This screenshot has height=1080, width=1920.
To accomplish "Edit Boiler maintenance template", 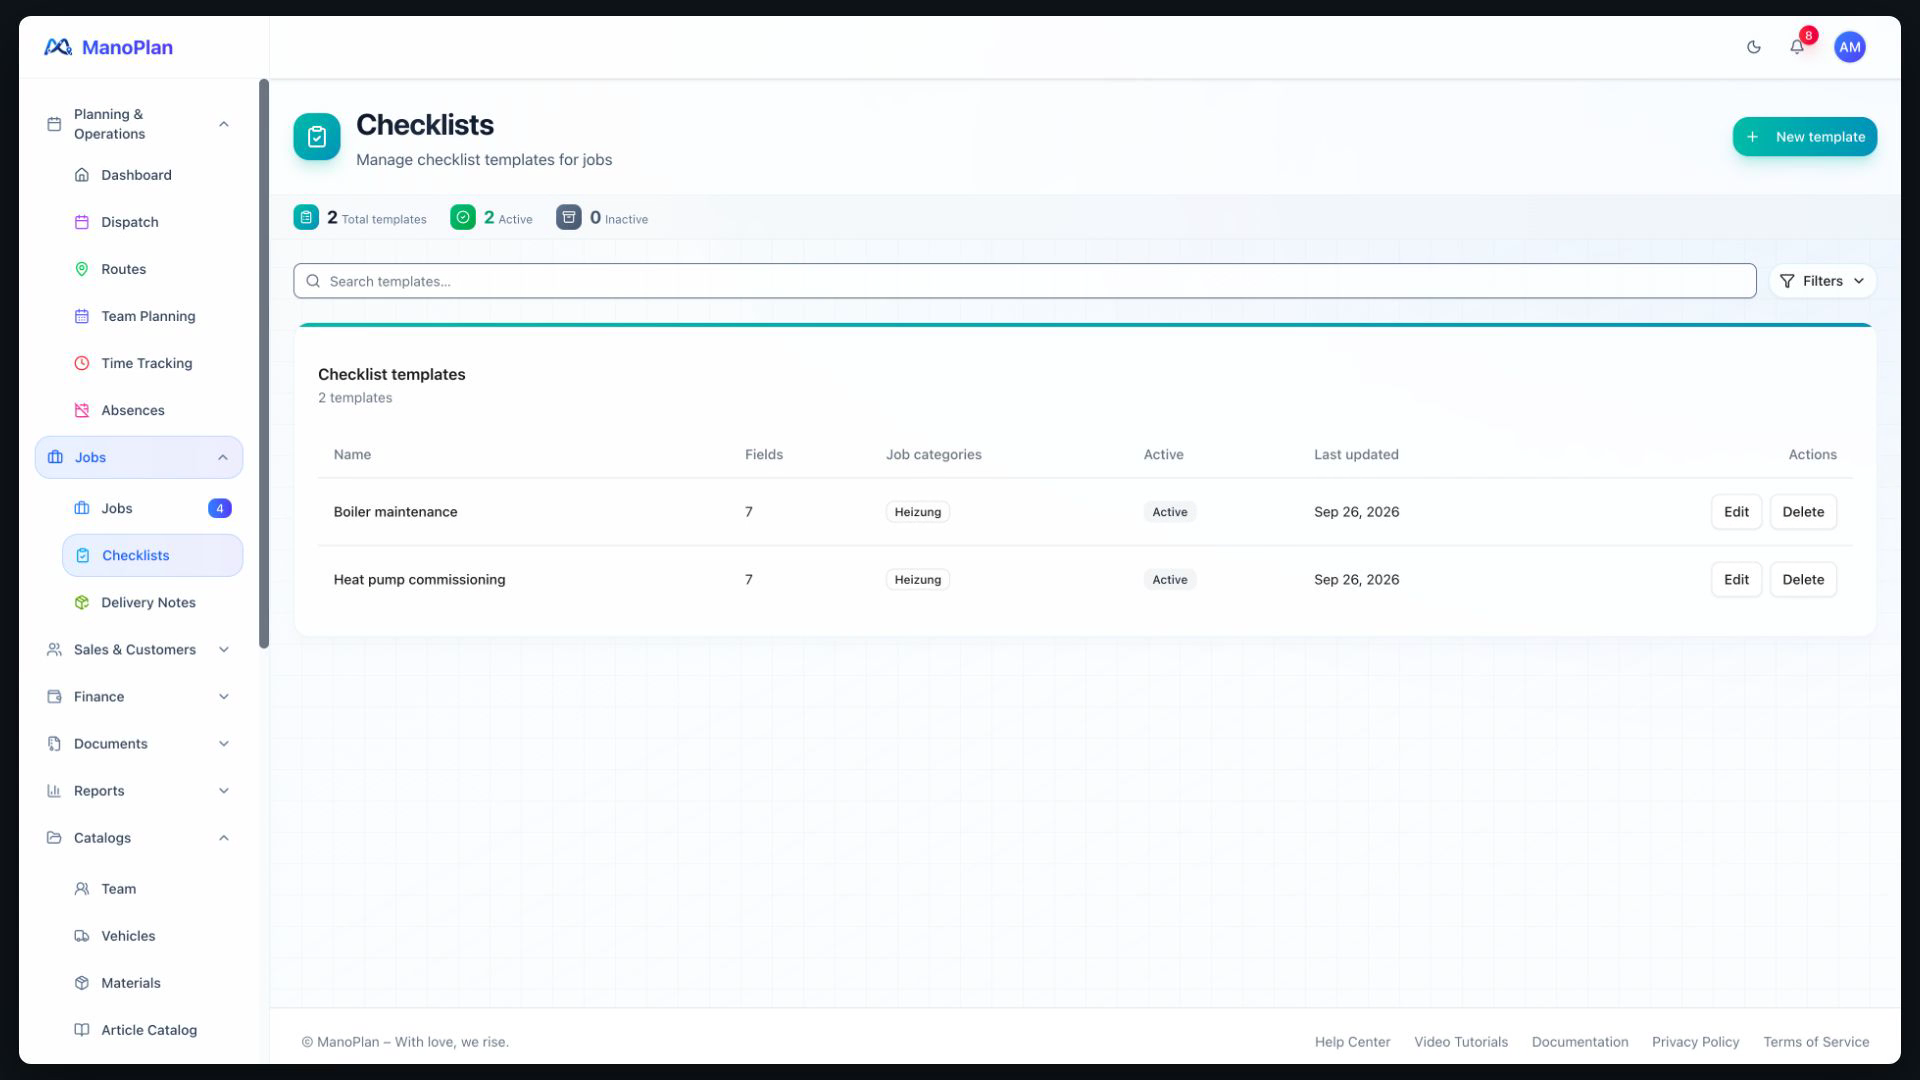I will (x=1736, y=512).
